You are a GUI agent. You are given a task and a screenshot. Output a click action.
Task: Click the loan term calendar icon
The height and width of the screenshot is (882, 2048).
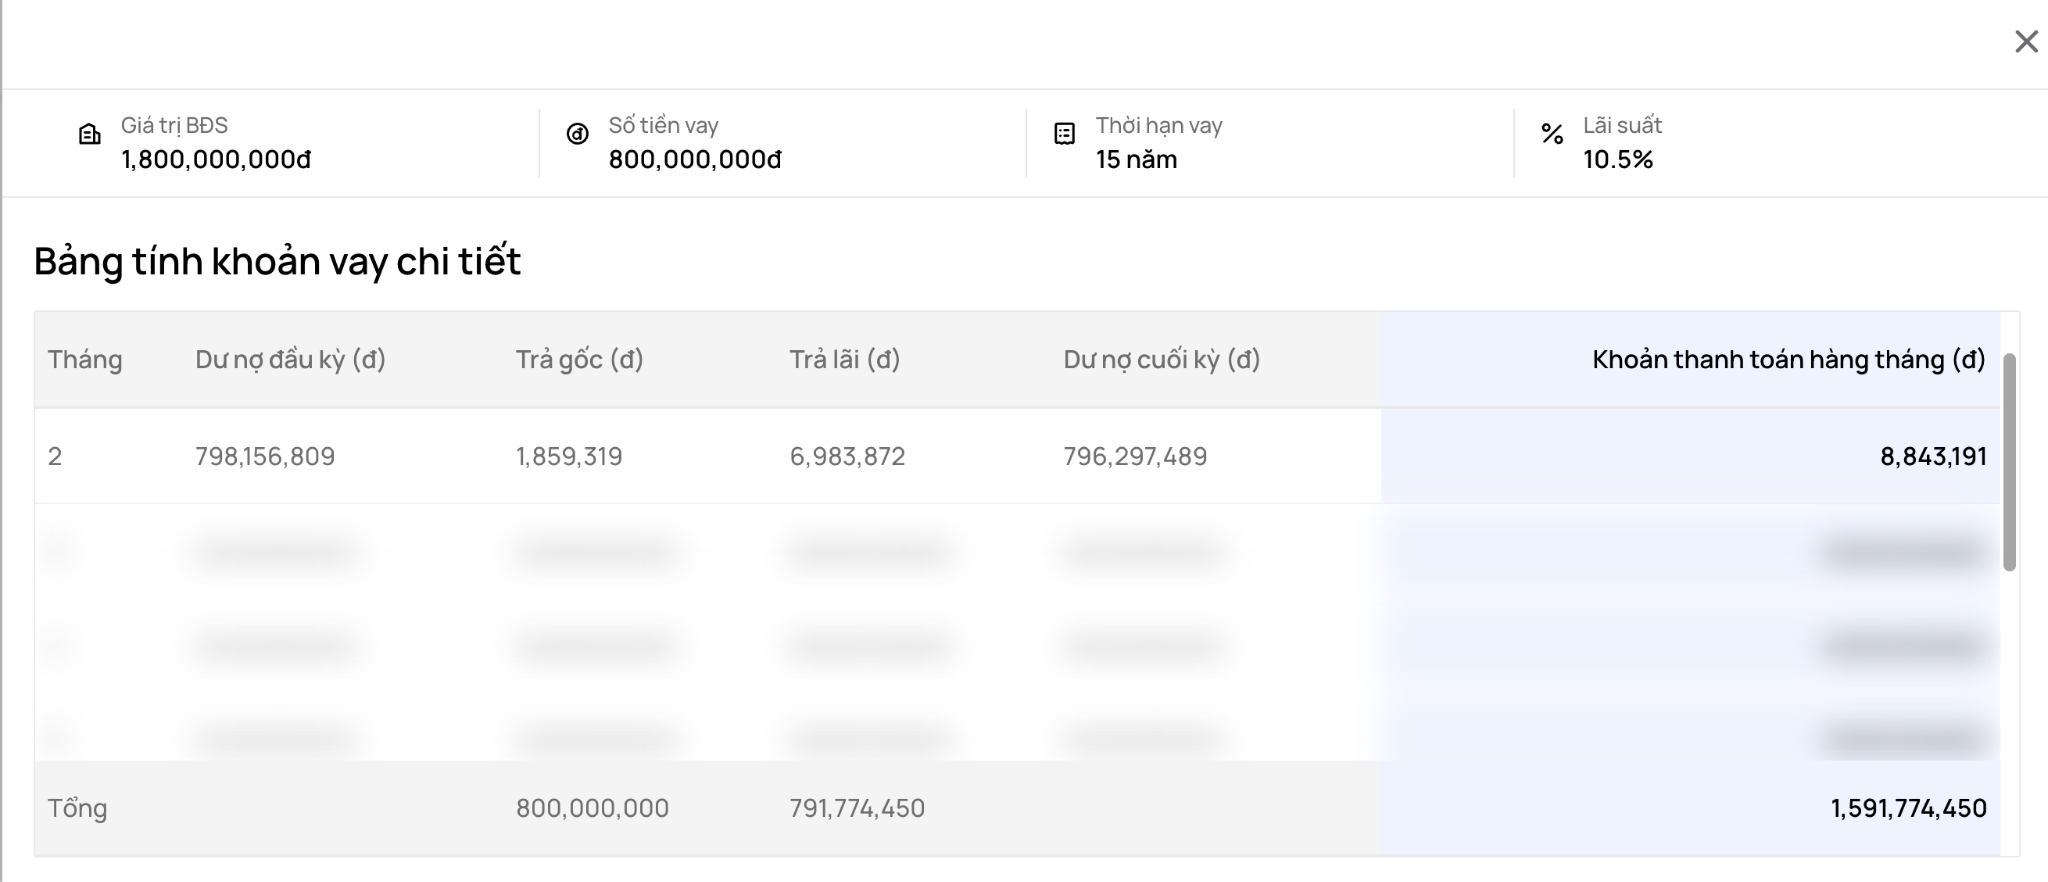1065,134
